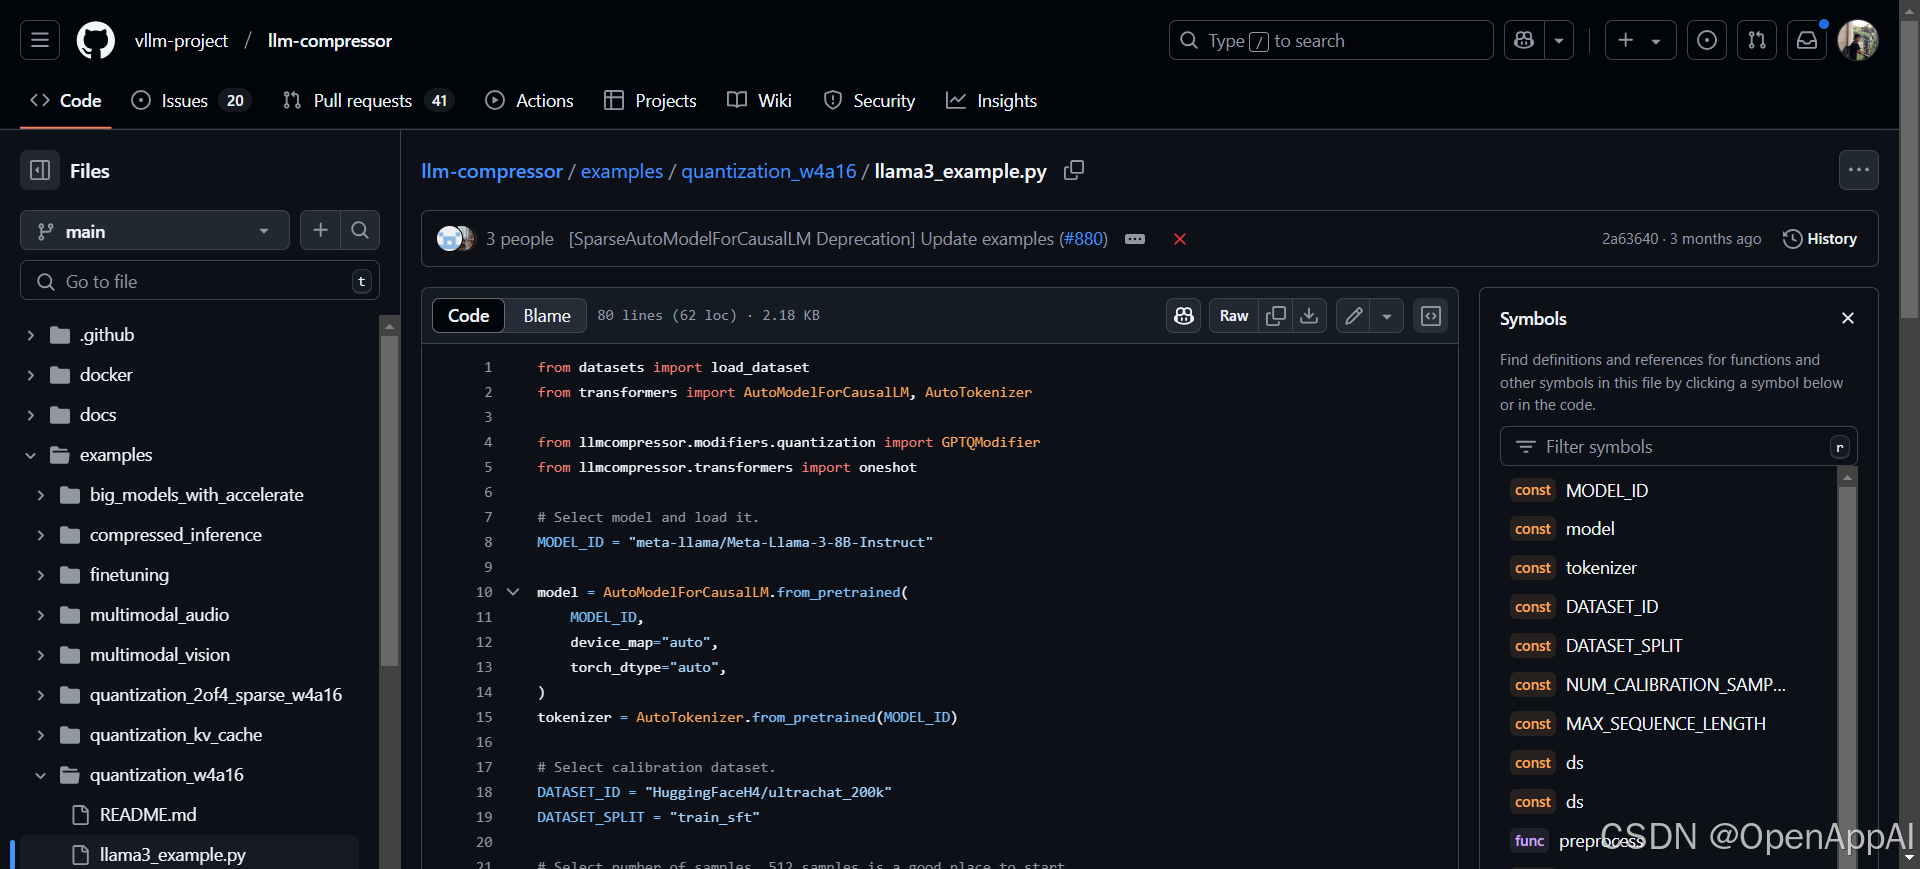Open the examples breadcrumb link
The image size is (1920, 869).
[622, 171]
